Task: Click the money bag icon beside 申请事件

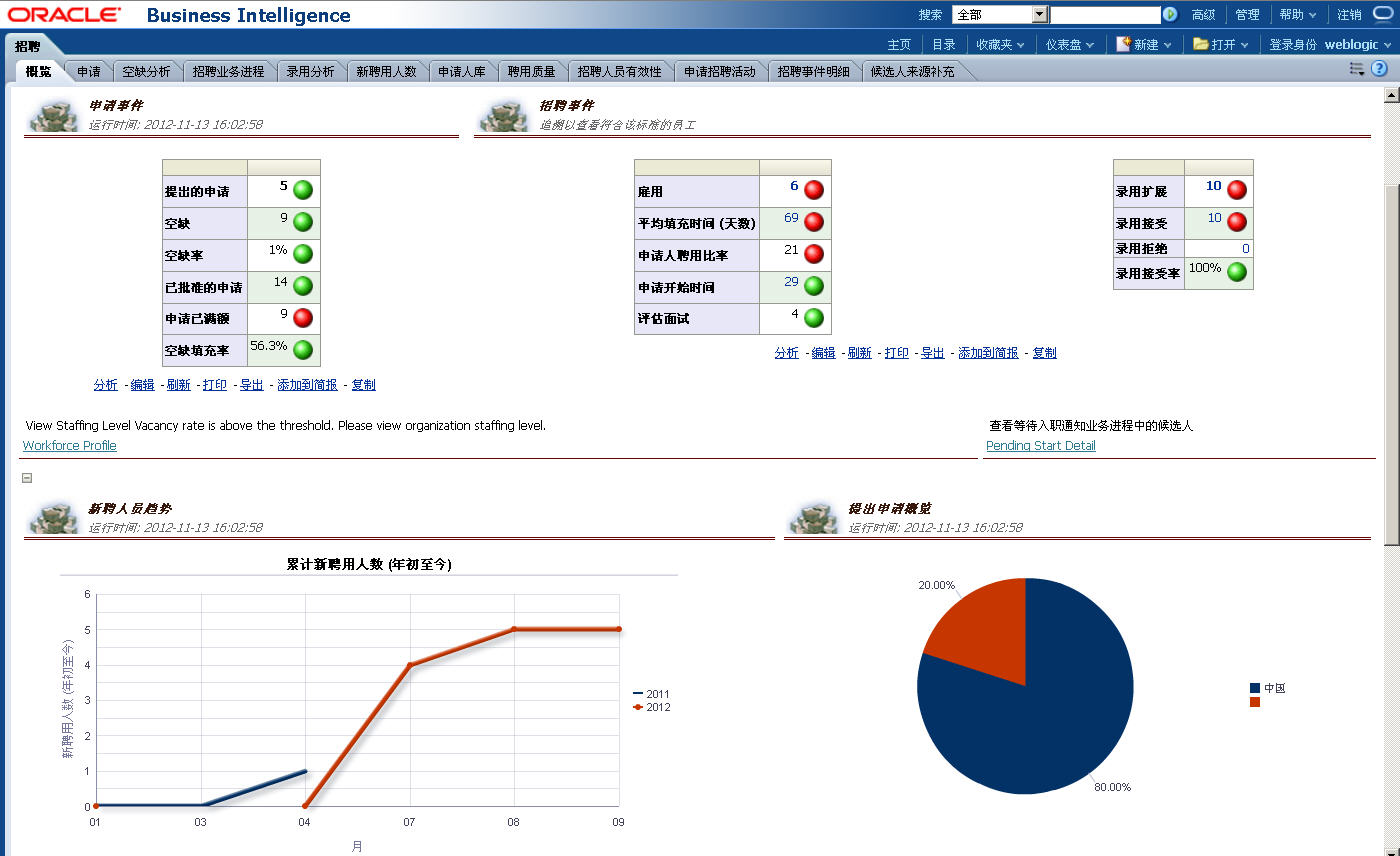Action: (x=55, y=115)
